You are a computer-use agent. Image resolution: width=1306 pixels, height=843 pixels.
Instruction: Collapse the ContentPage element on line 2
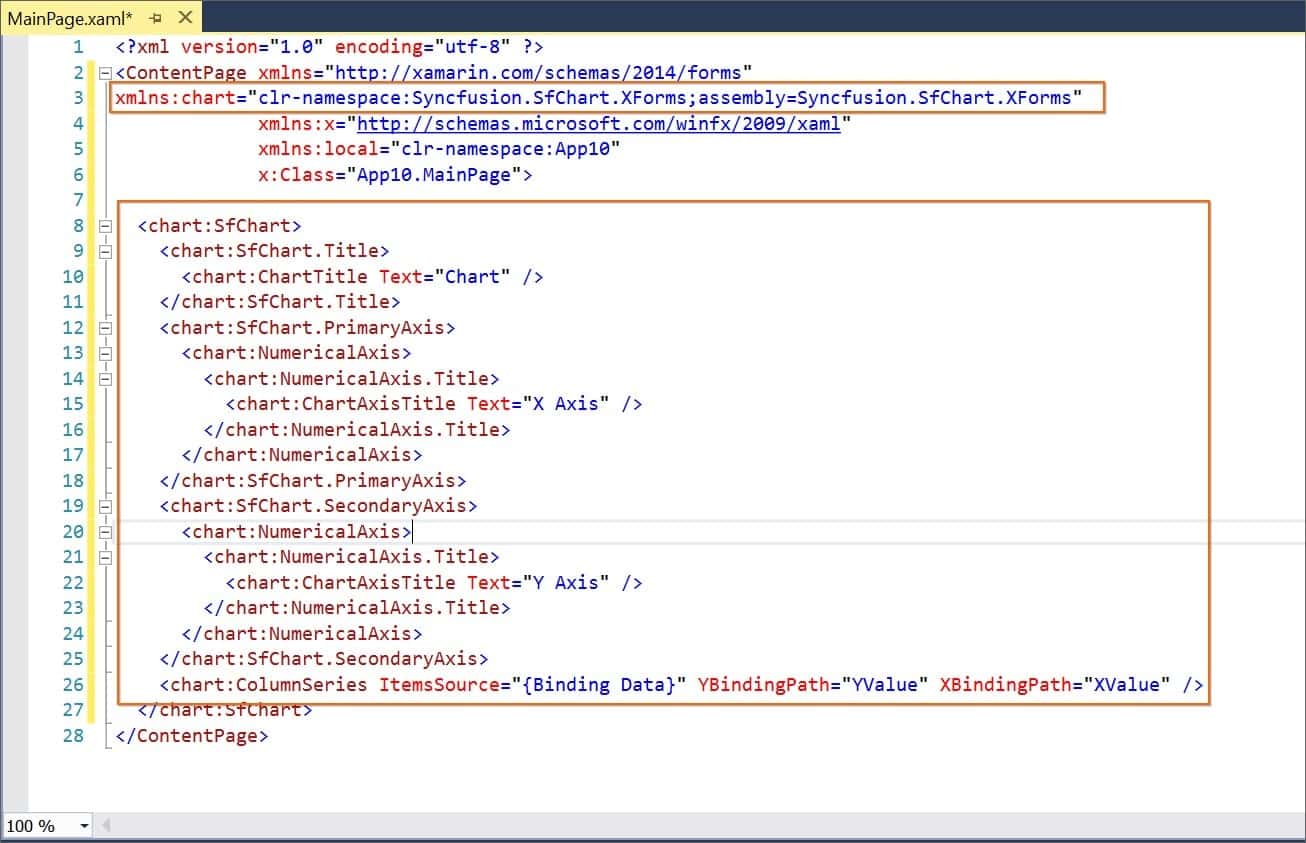click(106, 72)
